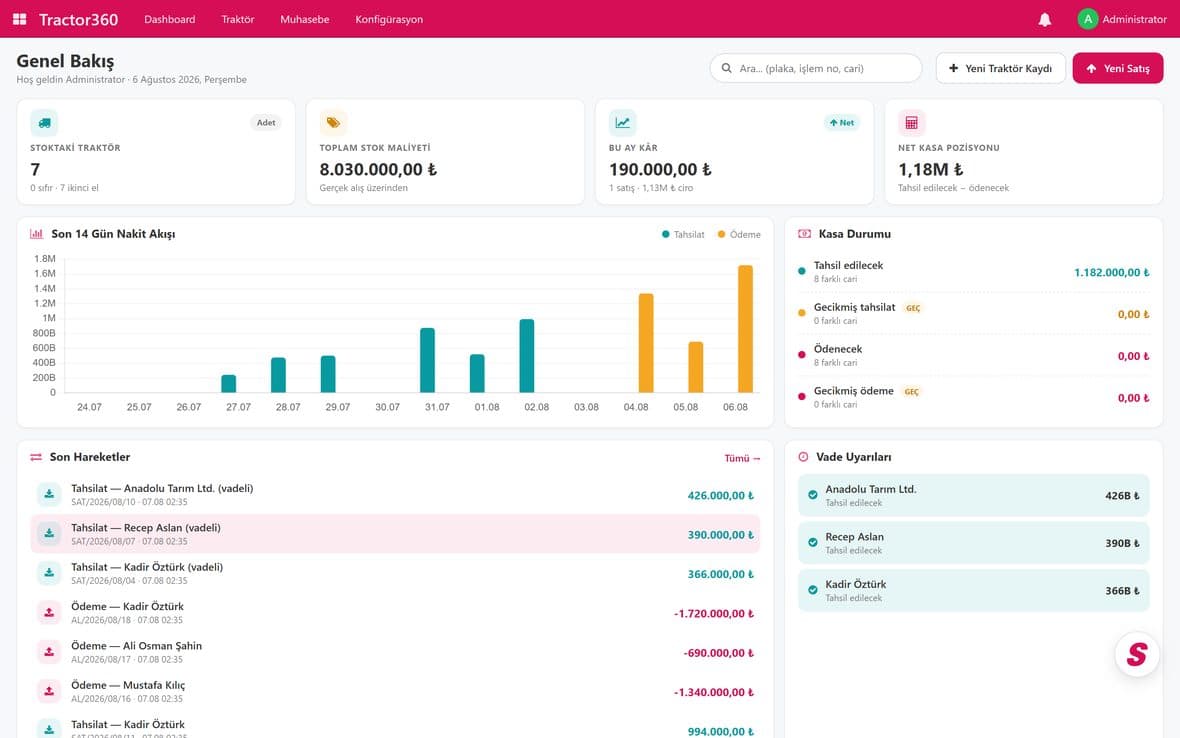Click upload icon on Ödeme Kadir Öztürk row
This screenshot has width=1180, height=738.
pos(49,612)
